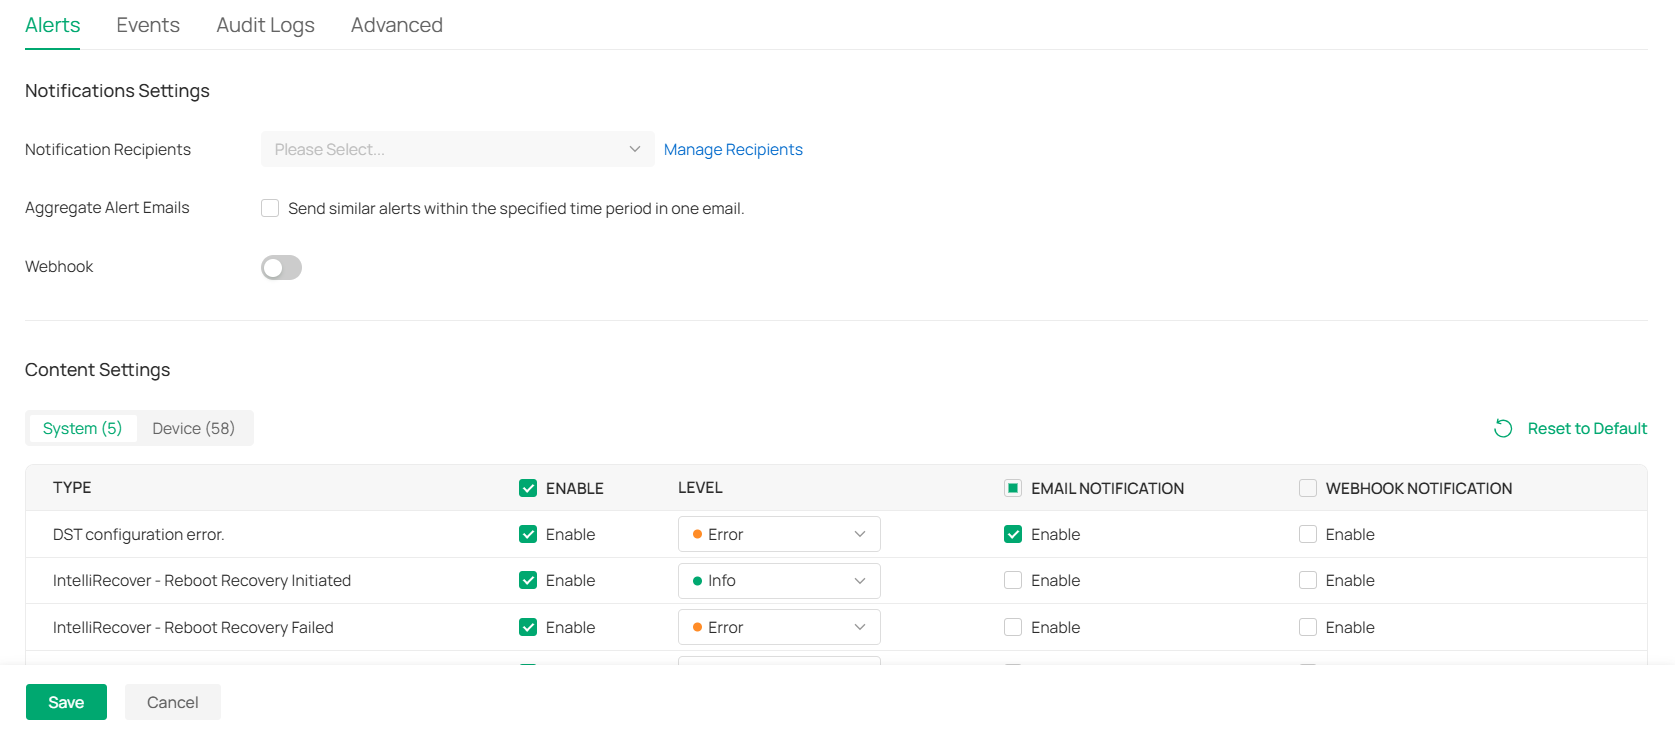Open level dropdown for DST configuration error

[x=778, y=534]
